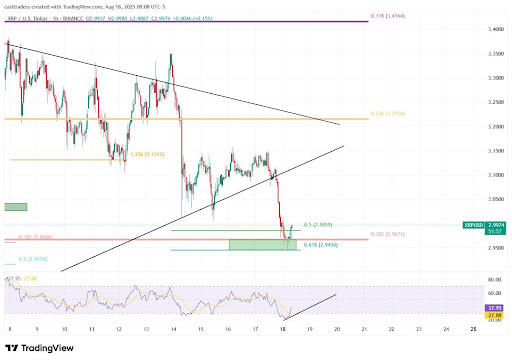
Task: Click the 0.618 (2.9450) Fibonacci label
Action: [x=321, y=245]
